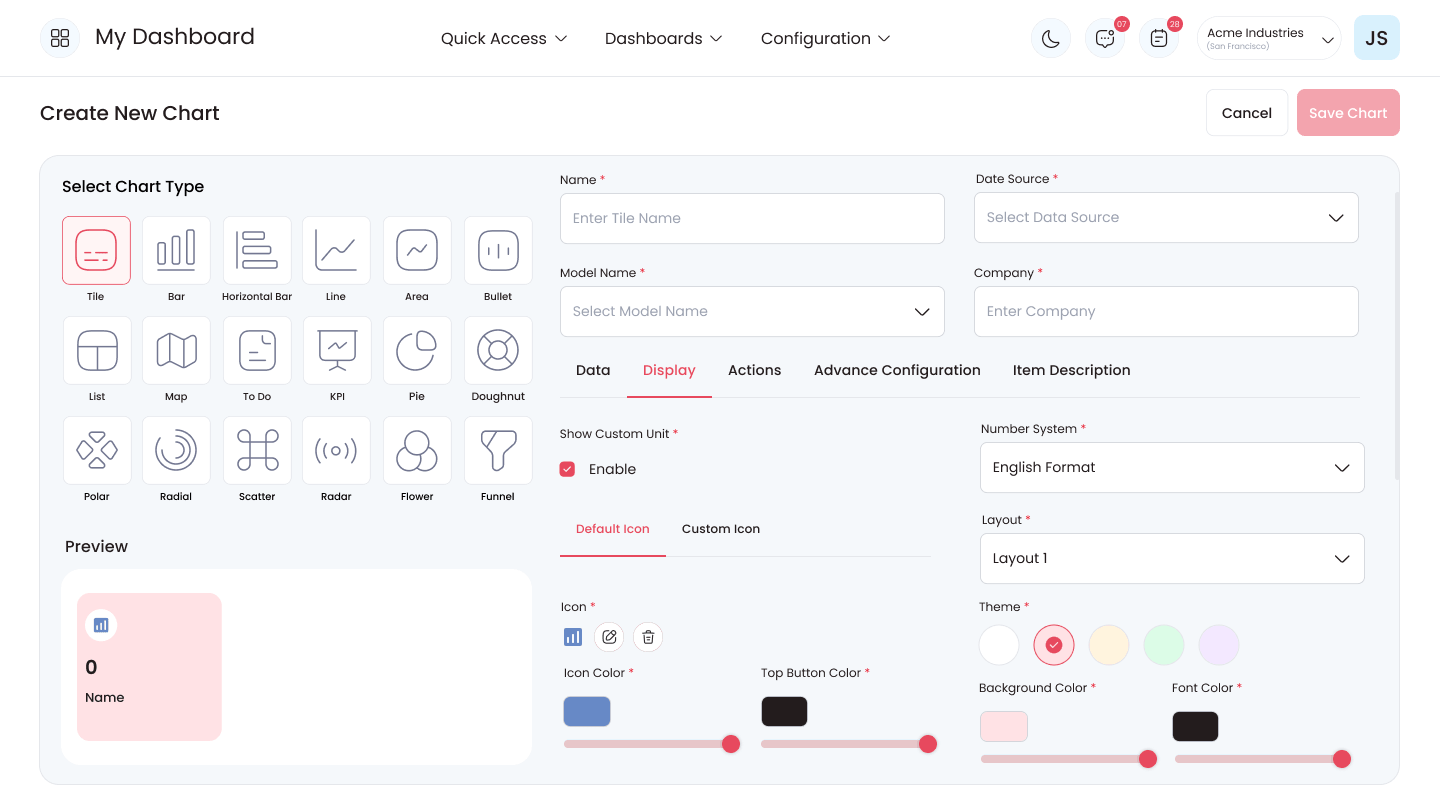Open the blue Icon Color swatch
The image size is (1440, 800).
pyautogui.click(x=587, y=711)
